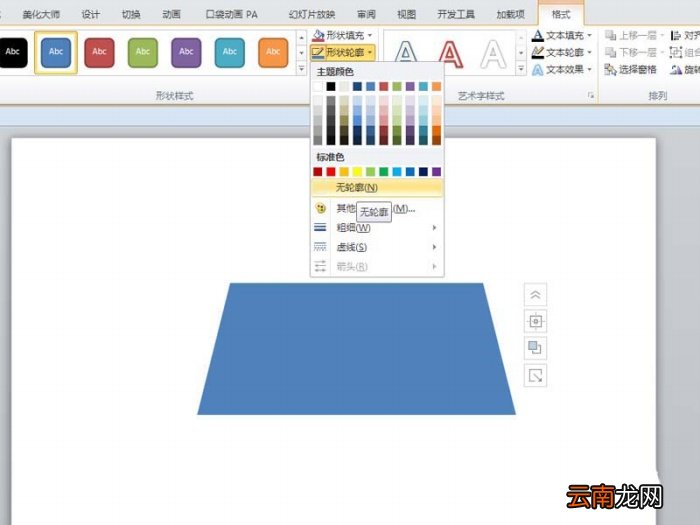
Task: Switch to the 格式 tab
Action: point(561,14)
